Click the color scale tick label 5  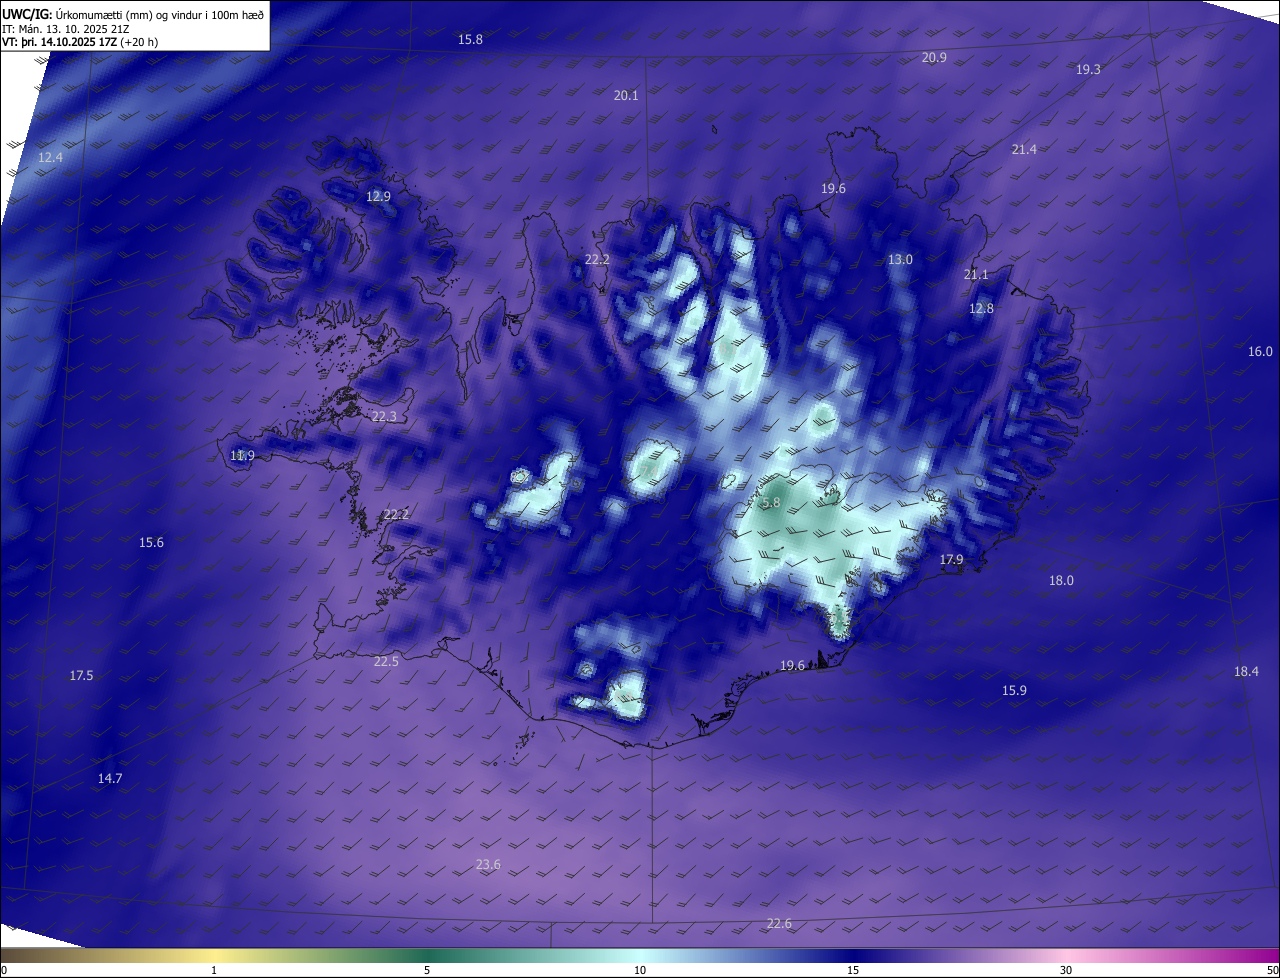[x=427, y=970]
